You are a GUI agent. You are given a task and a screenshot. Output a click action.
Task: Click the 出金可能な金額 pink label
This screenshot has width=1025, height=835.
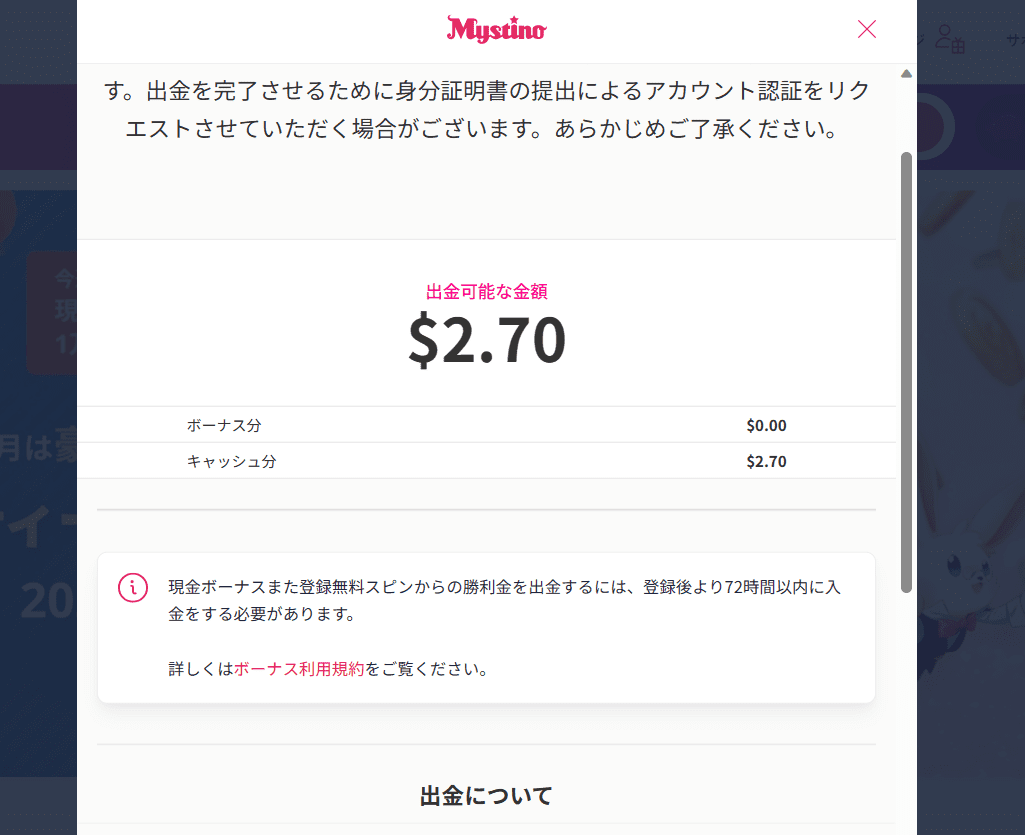coord(487,292)
